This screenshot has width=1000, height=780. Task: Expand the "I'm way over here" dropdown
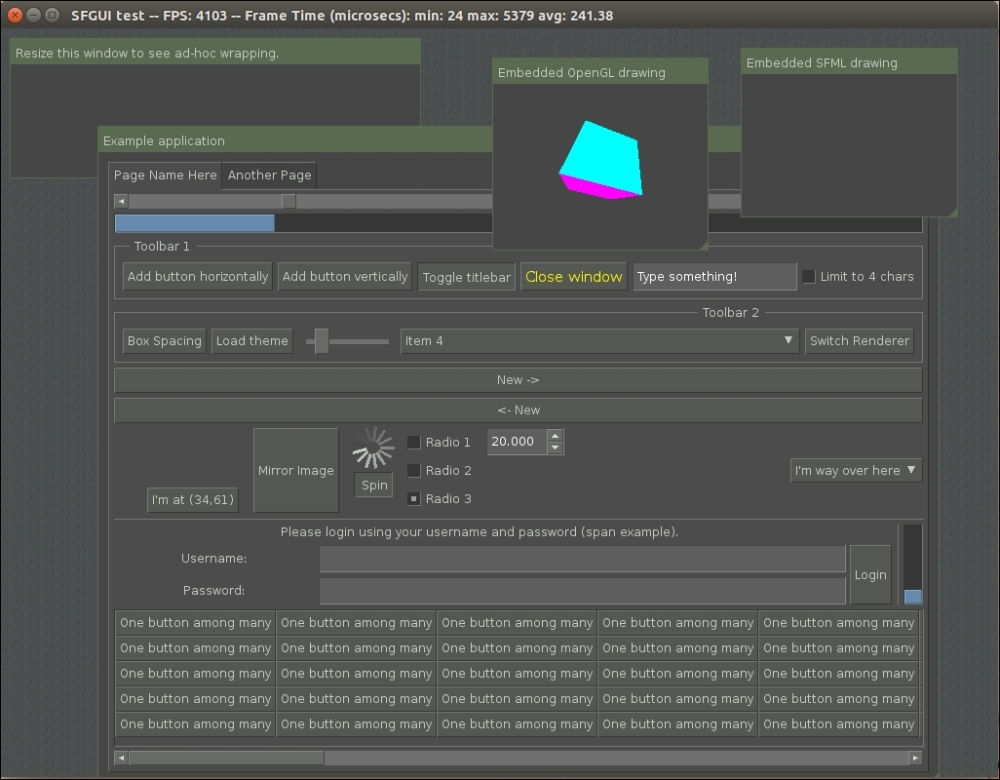click(855, 470)
